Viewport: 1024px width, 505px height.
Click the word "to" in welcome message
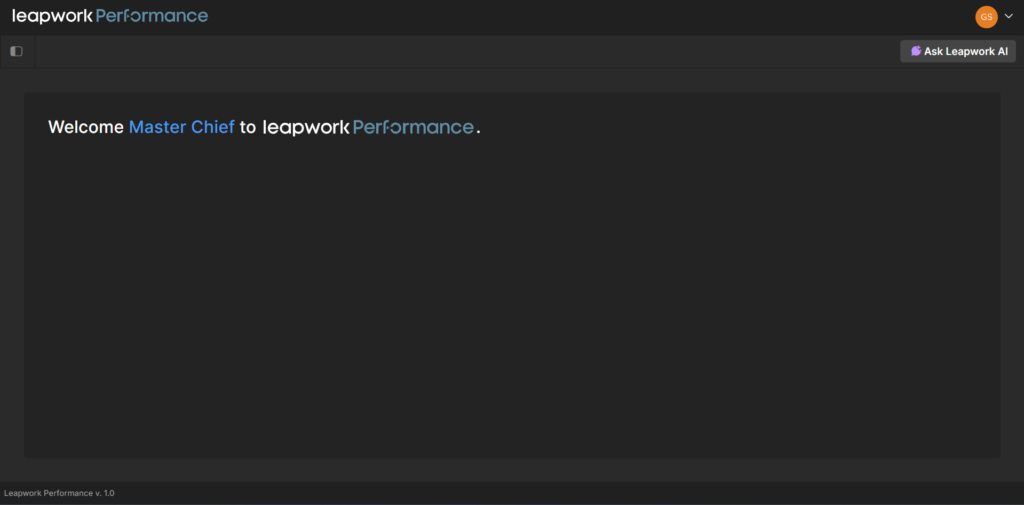point(248,127)
